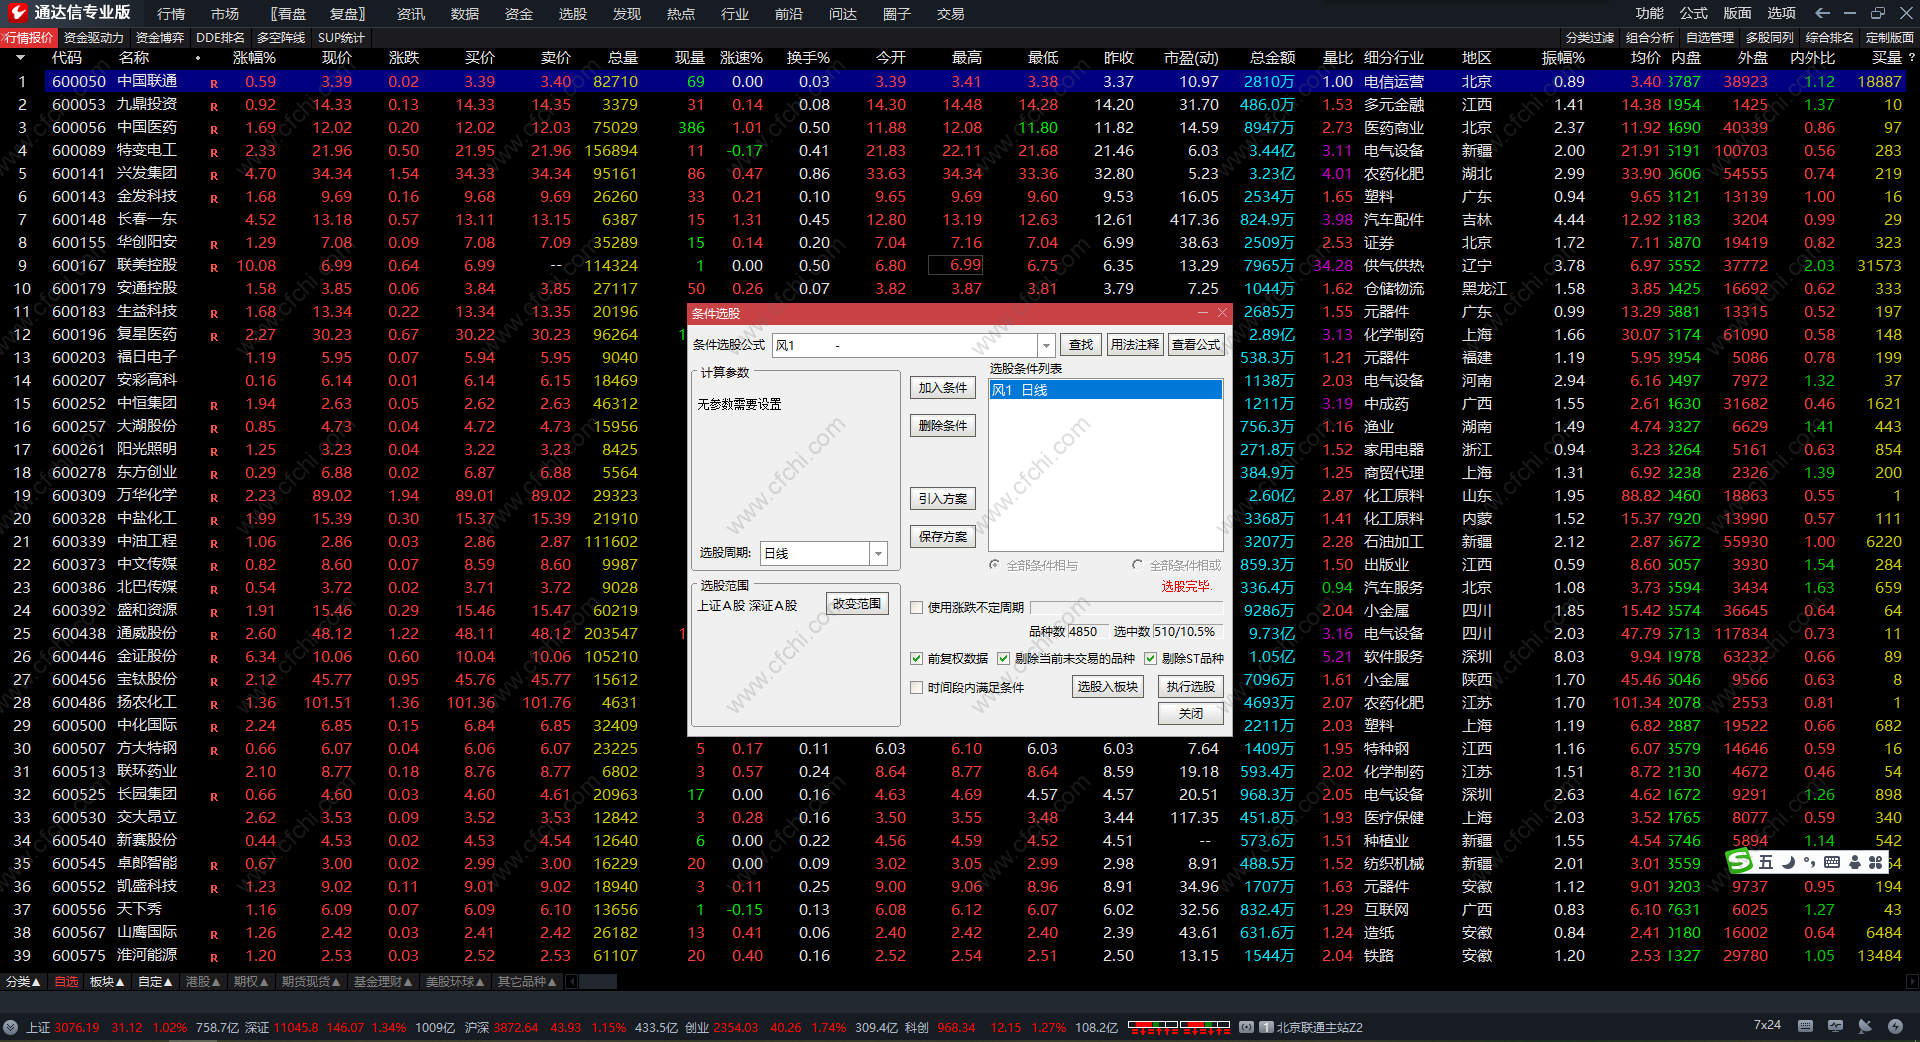Viewport: 1920px width, 1042px height.
Task: Expand the 条件选股公式 dropdown
Action: (1046, 345)
